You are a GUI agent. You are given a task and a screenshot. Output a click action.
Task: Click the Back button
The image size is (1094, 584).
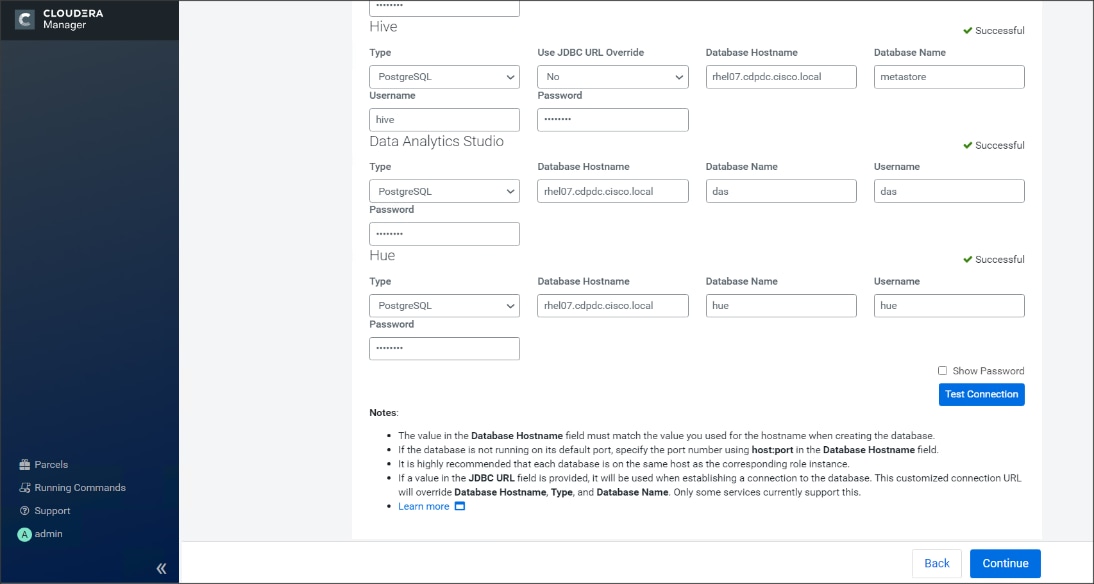tap(936, 564)
